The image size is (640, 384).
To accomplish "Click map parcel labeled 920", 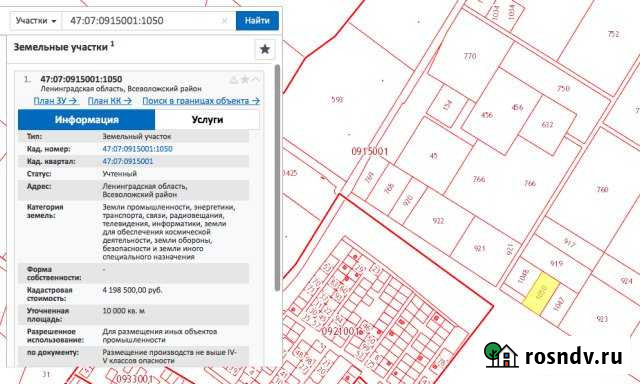I will pyautogui.click(x=408, y=200).
